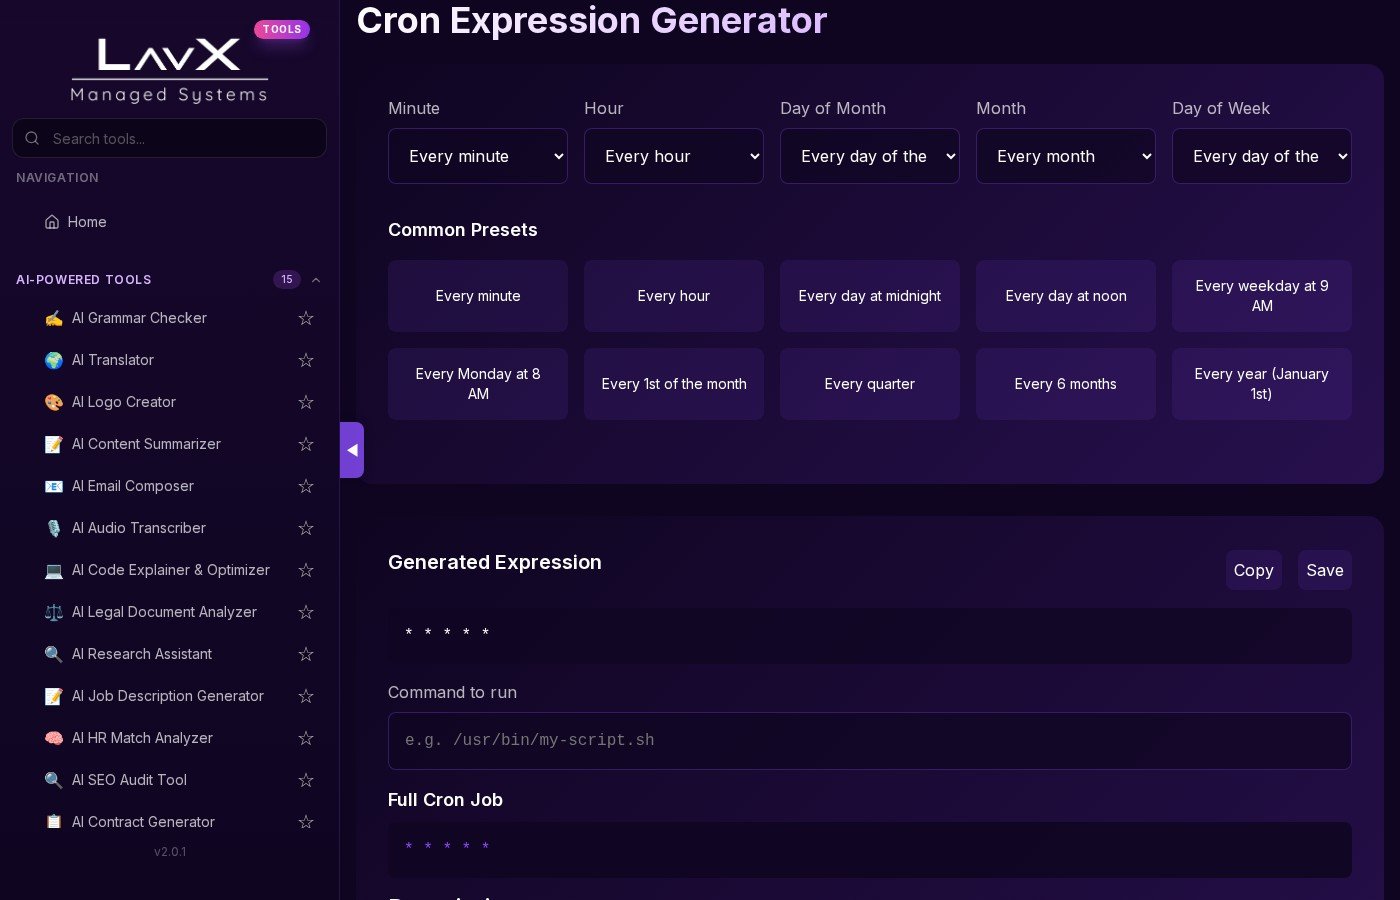
Task: Copy the generated cron expression
Action: 1253,570
